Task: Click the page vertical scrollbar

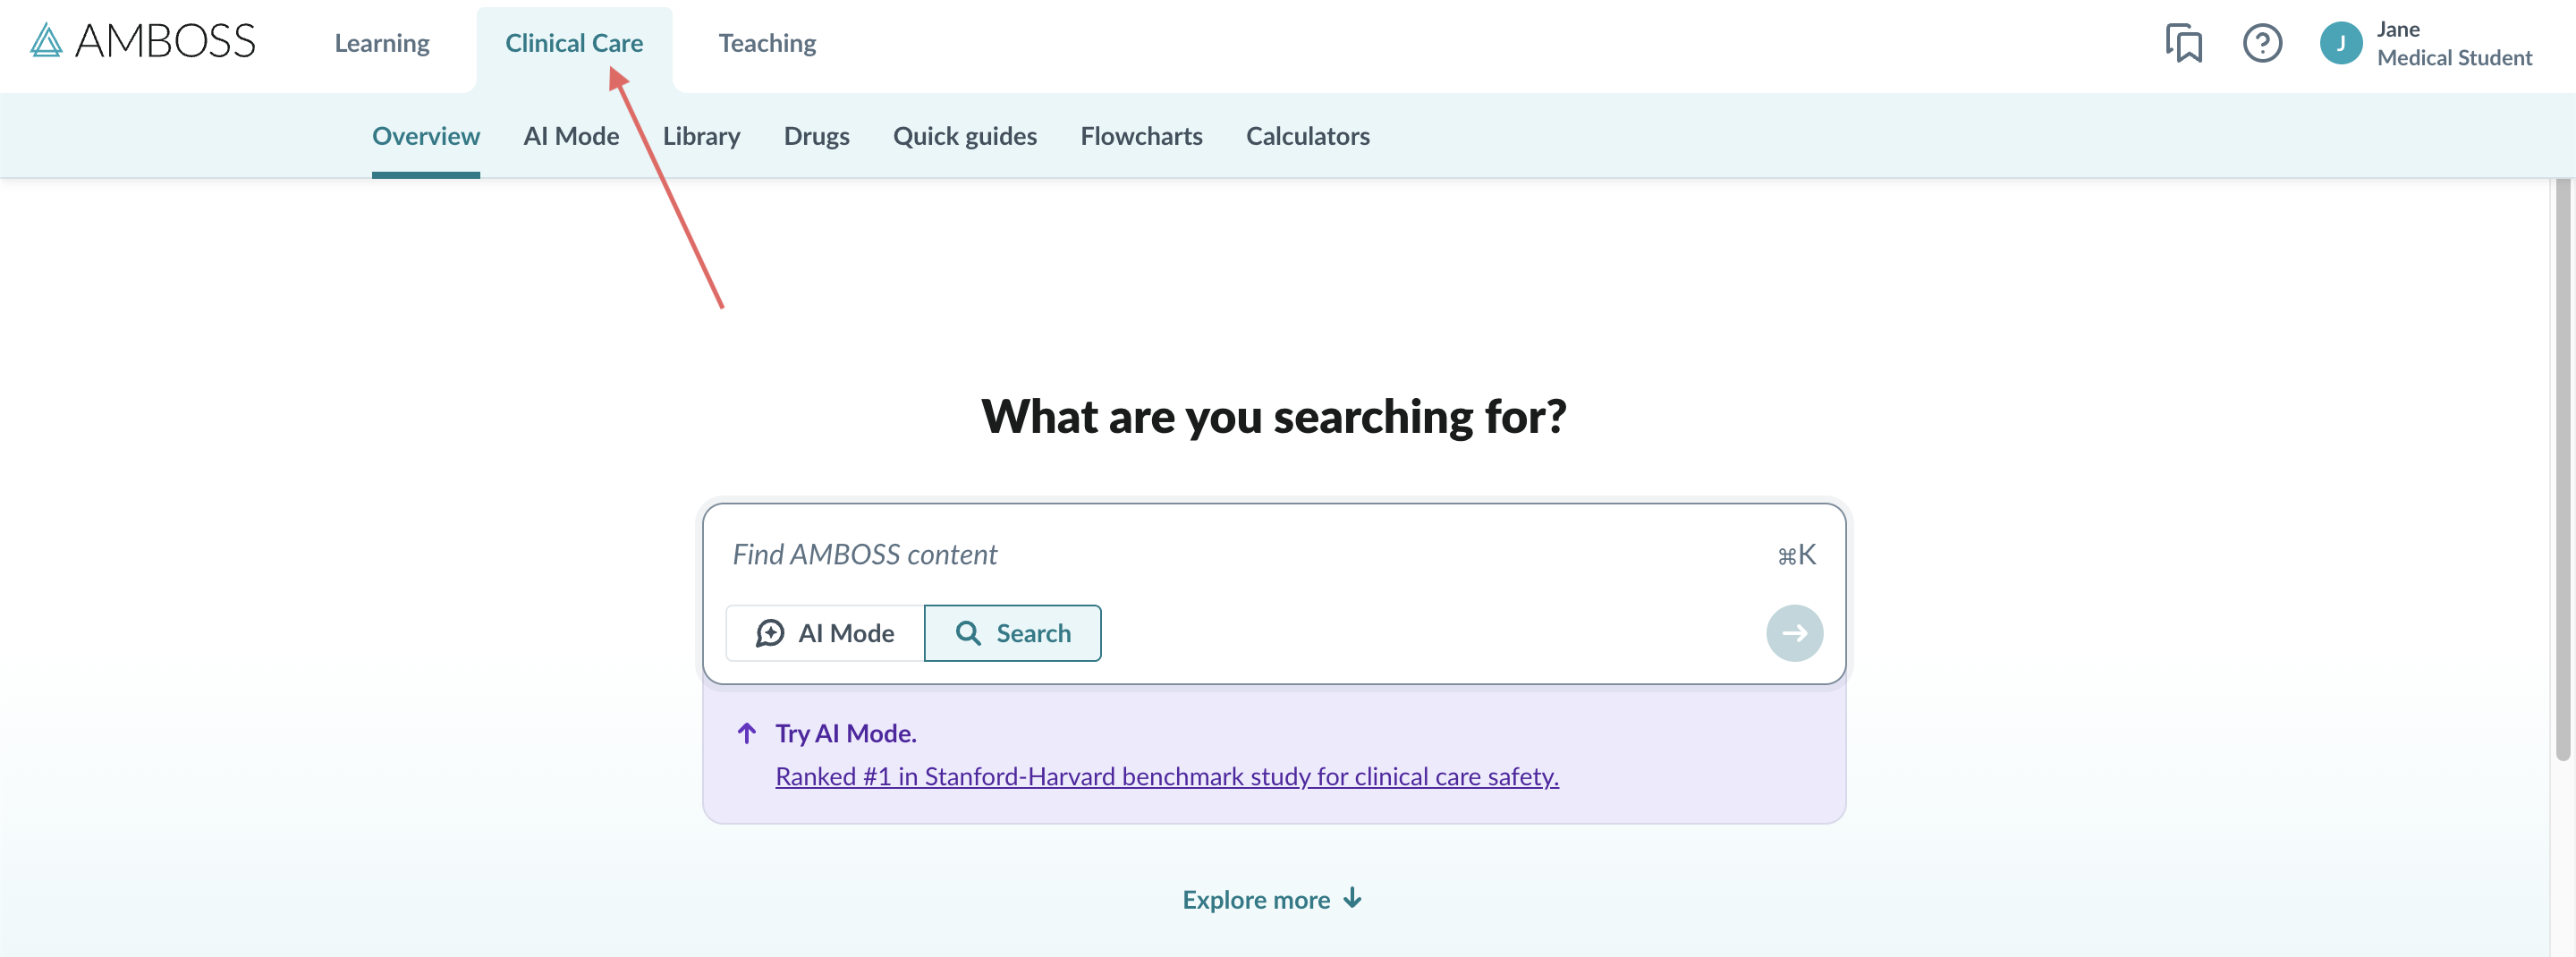Action: pyautogui.click(x=2562, y=470)
